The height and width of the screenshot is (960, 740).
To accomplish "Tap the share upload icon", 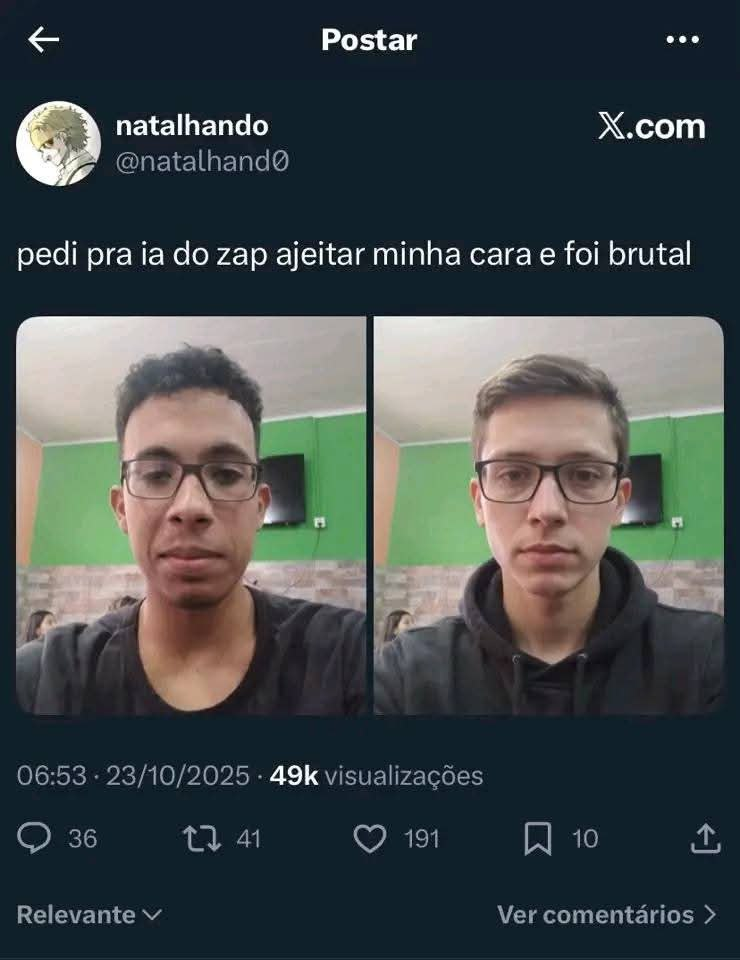I will pos(706,838).
